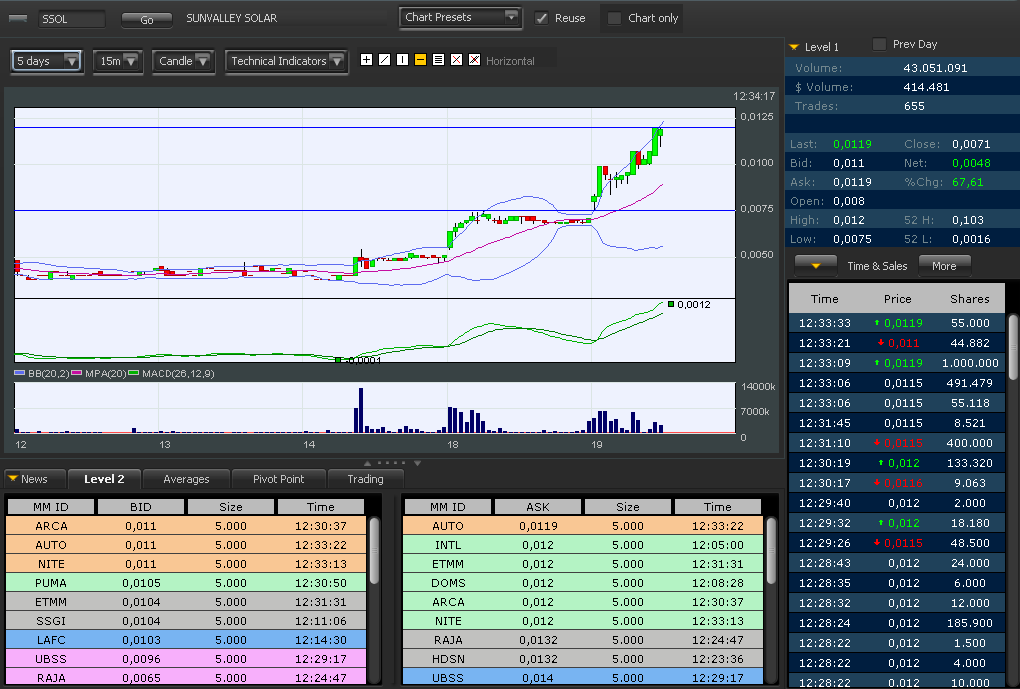Enable the Chart only checkbox
This screenshot has width=1020, height=689.
click(614, 18)
